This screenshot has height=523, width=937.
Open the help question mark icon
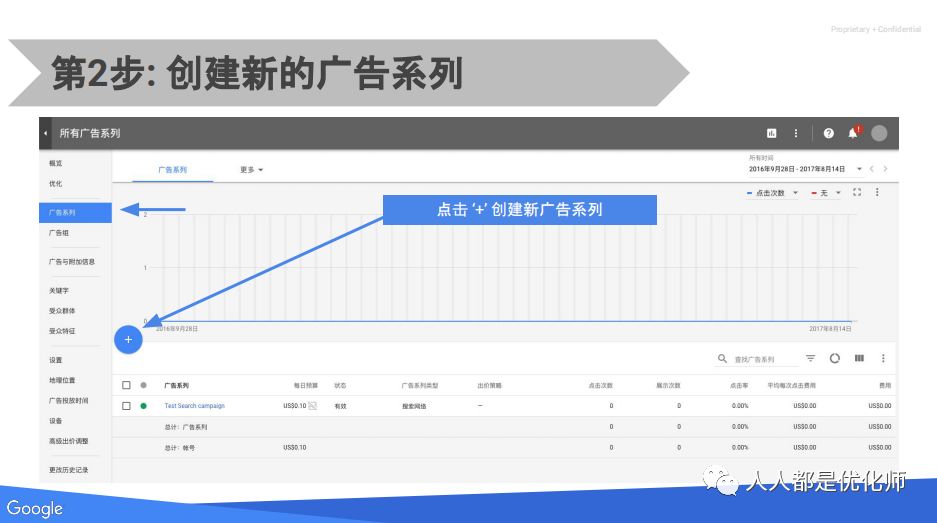[828, 133]
